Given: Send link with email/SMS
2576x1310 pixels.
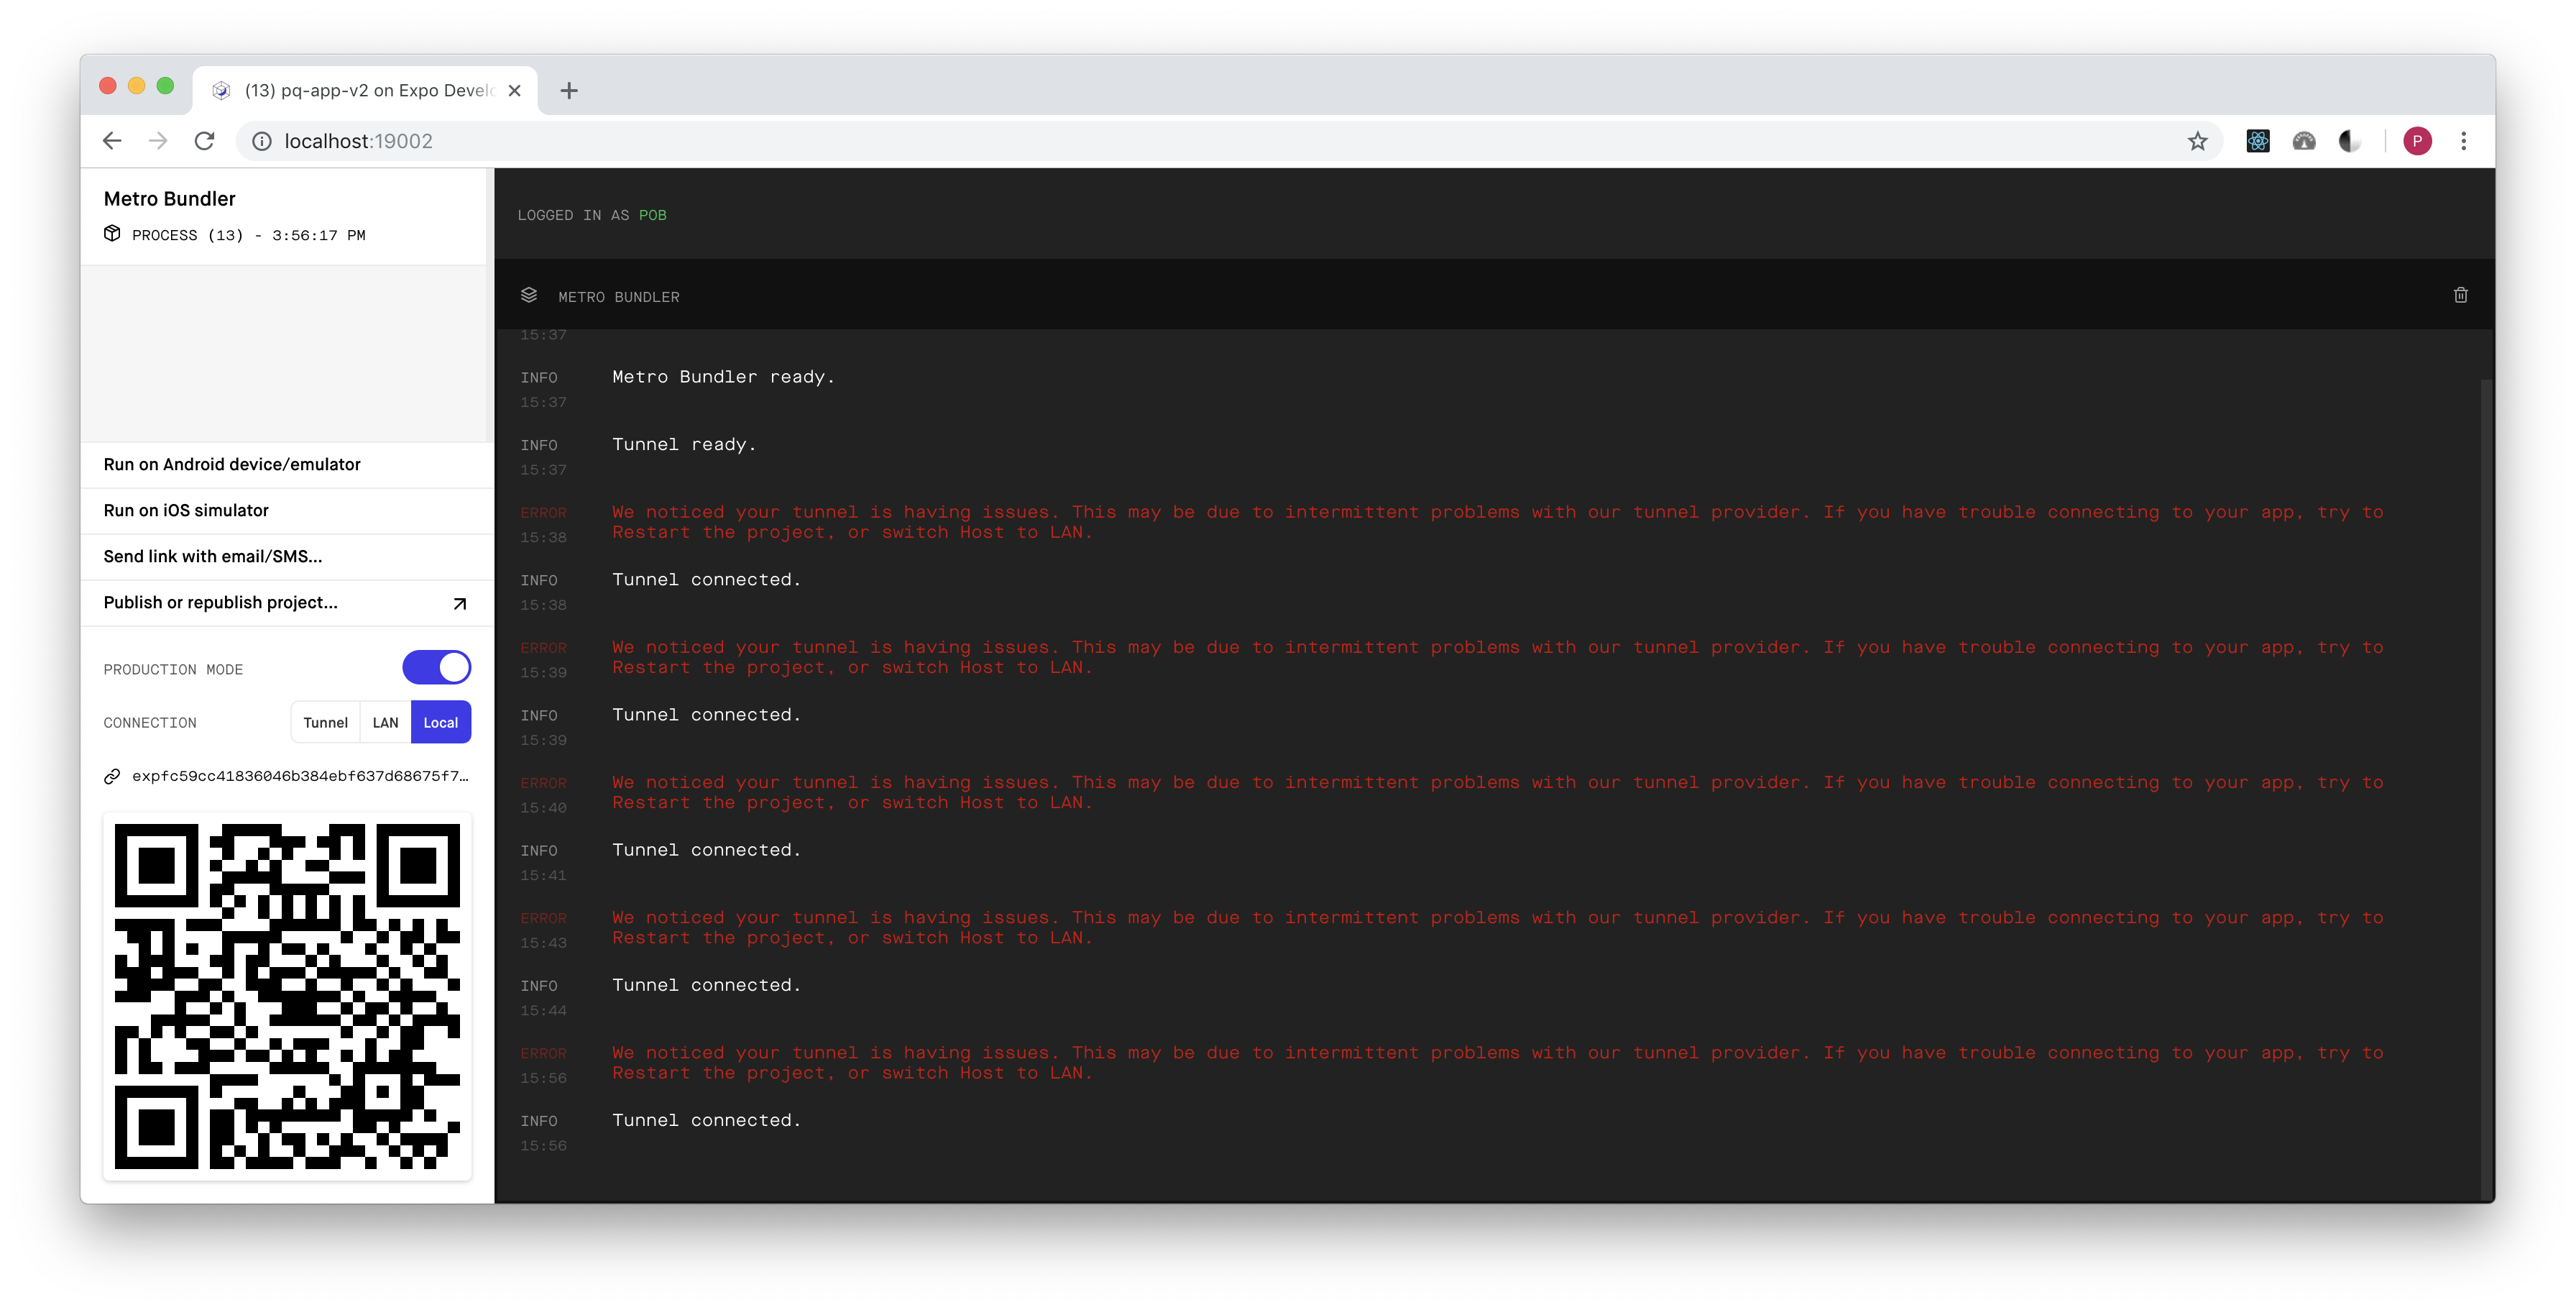Looking at the screenshot, I should point(213,556).
